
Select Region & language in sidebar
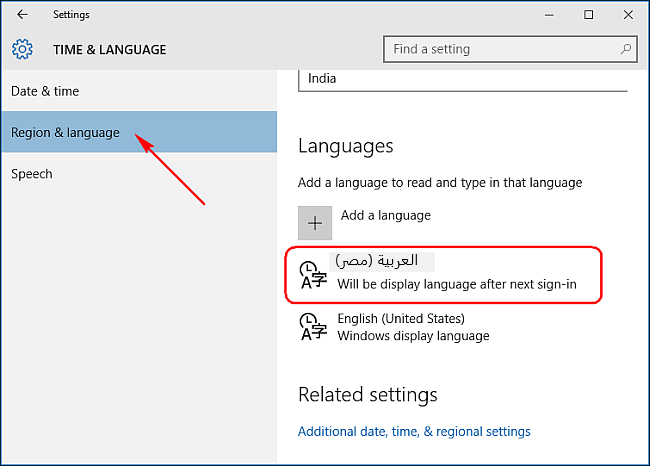click(x=139, y=132)
